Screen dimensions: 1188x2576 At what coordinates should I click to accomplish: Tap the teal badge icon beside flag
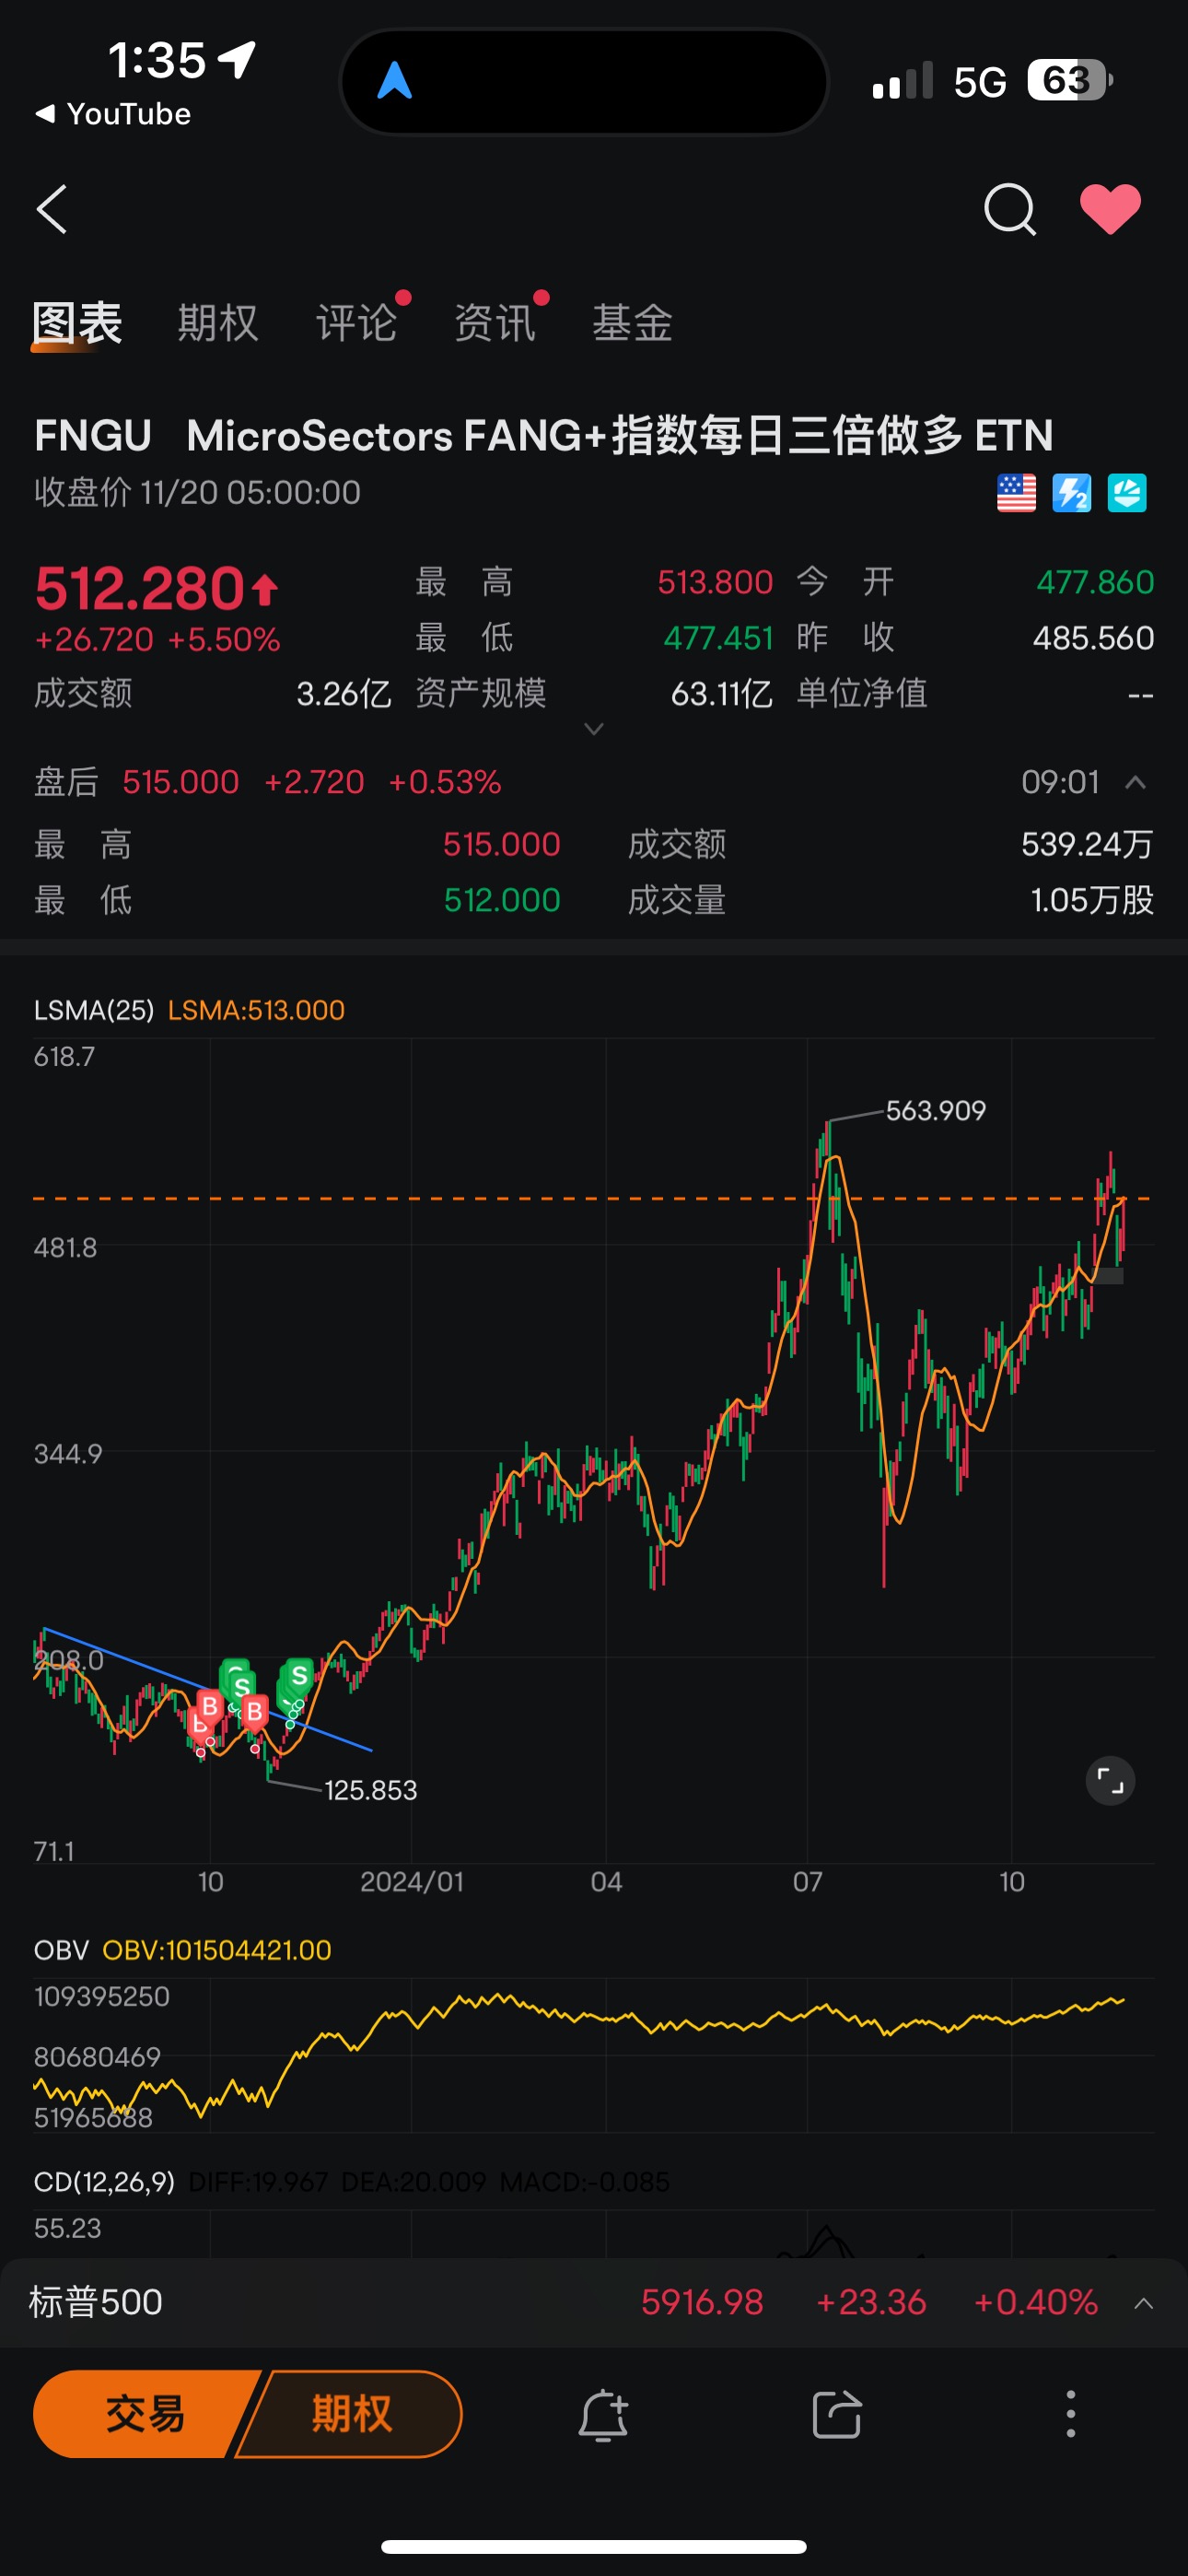coord(1126,493)
